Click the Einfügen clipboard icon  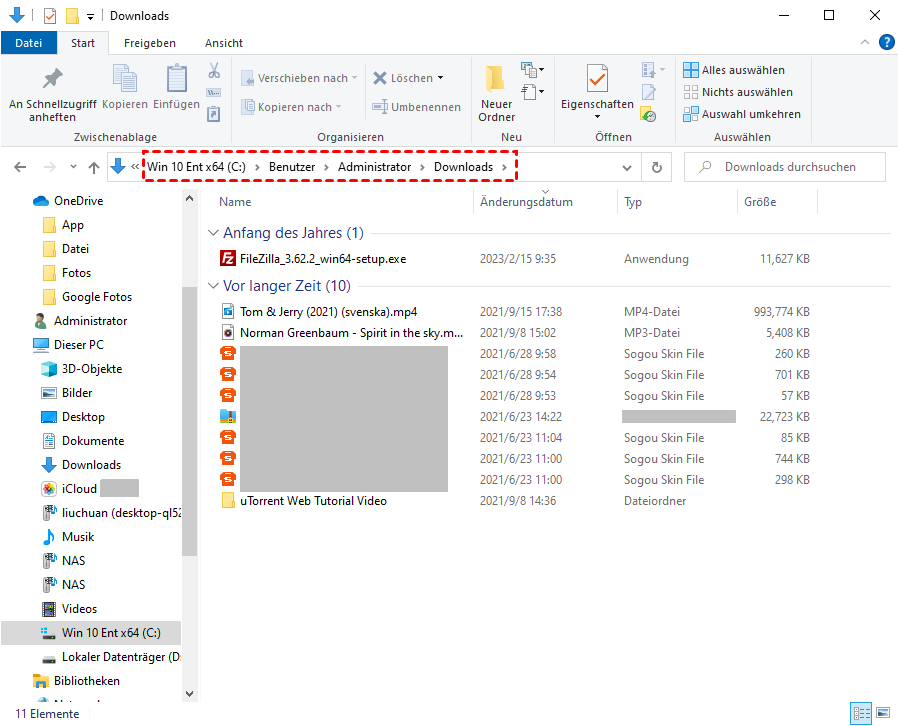pyautogui.click(x=176, y=87)
